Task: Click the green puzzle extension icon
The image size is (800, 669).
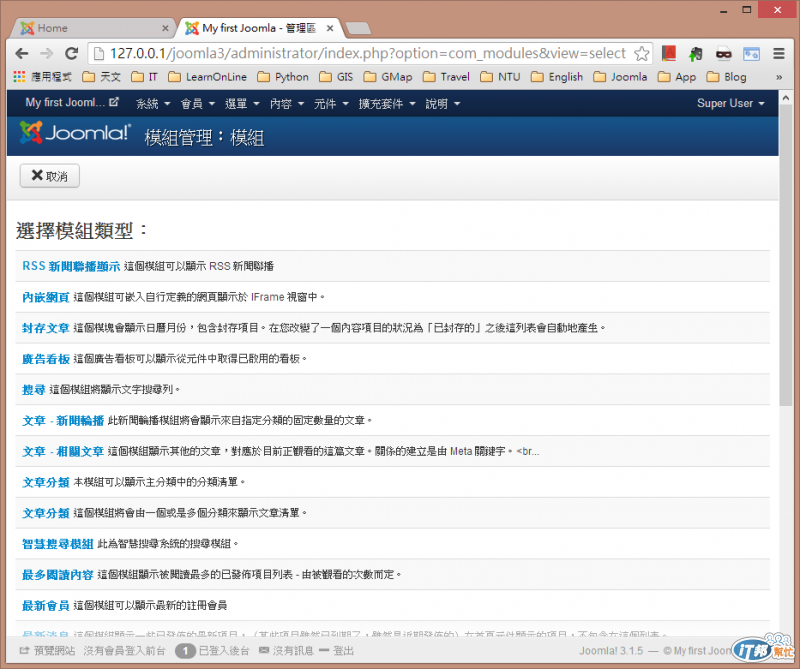Action: click(695, 54)
